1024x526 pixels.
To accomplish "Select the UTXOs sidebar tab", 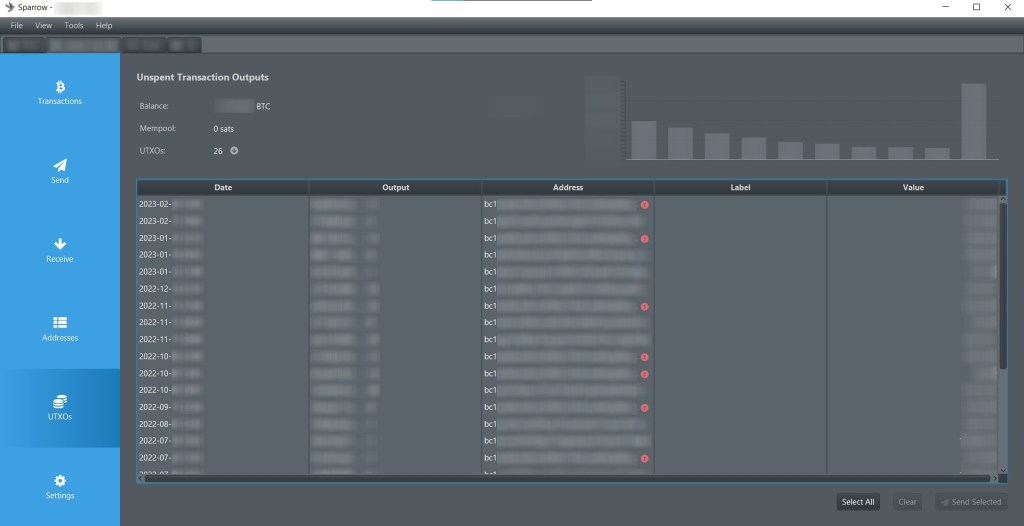I will click(x=60, y=407).
